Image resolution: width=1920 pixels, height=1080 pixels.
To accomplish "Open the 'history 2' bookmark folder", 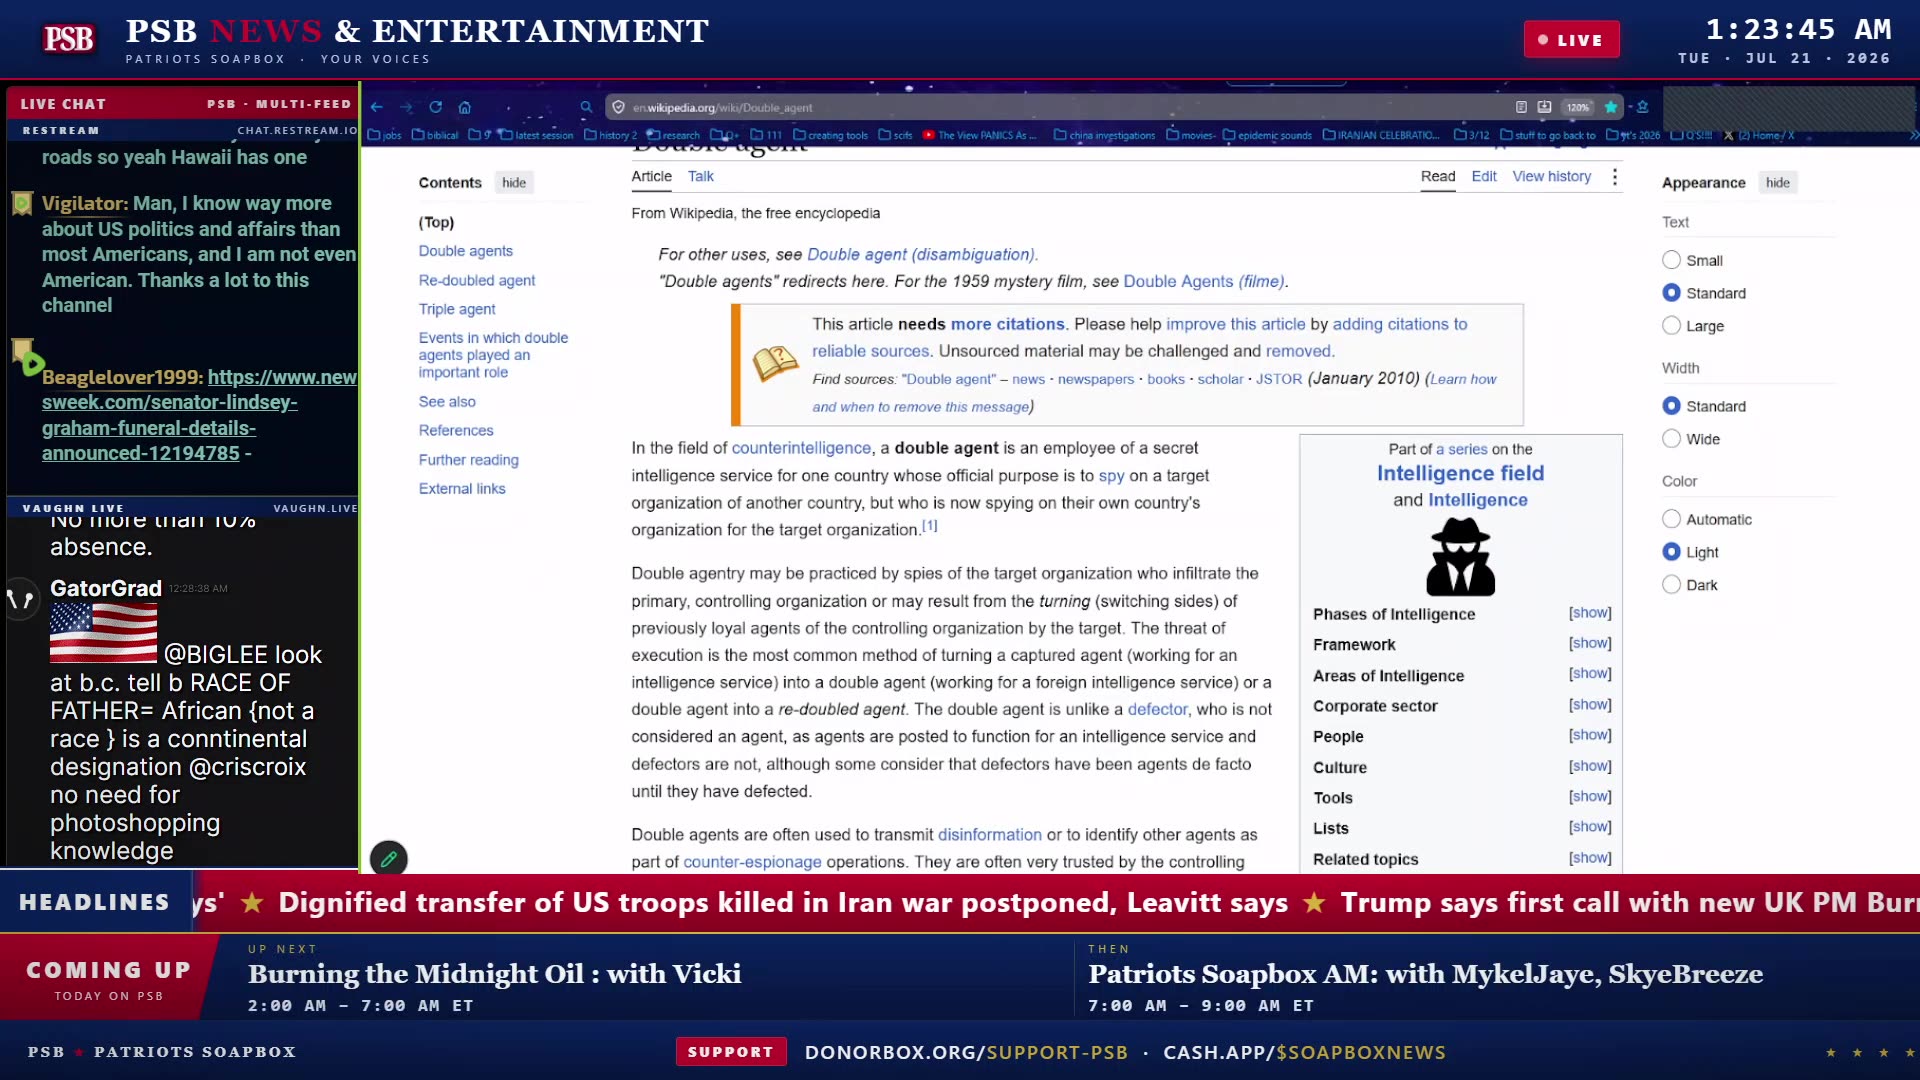I will (610, 135).
